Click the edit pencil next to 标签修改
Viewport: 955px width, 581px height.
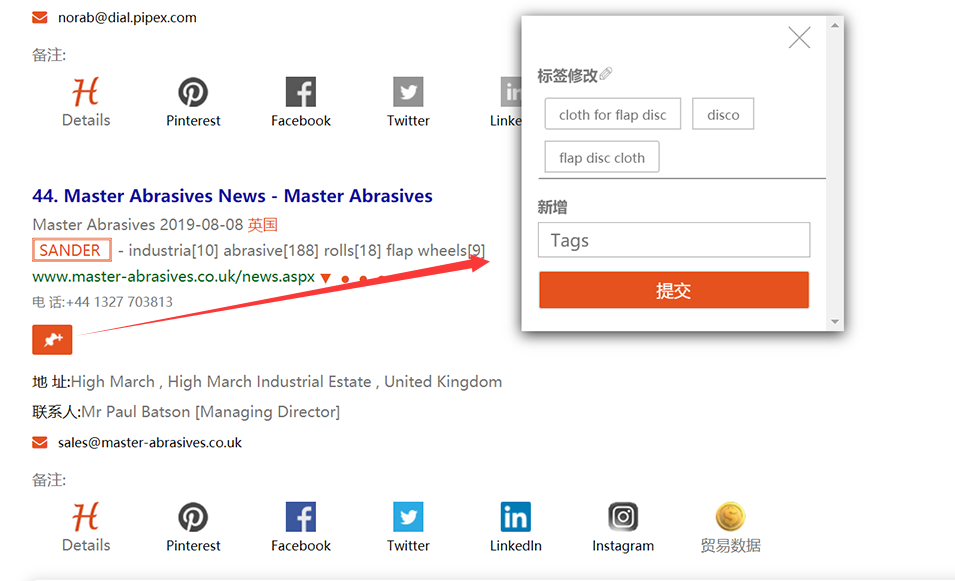tap(605, 74)
